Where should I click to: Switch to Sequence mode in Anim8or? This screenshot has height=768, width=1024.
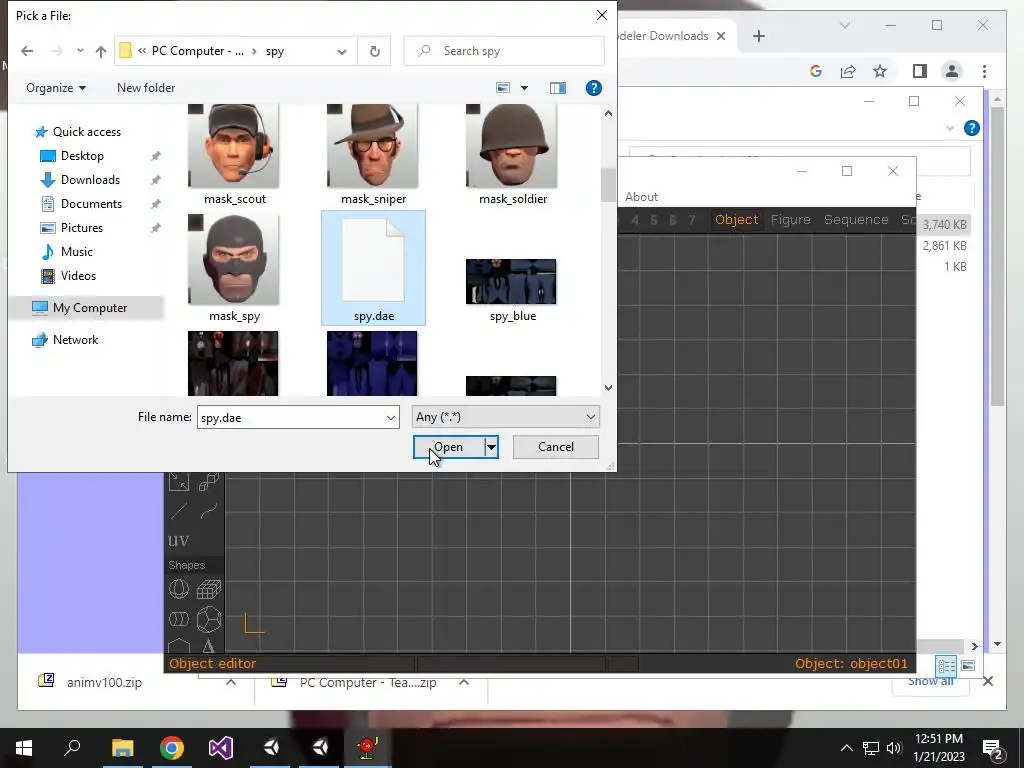[856, 219]
